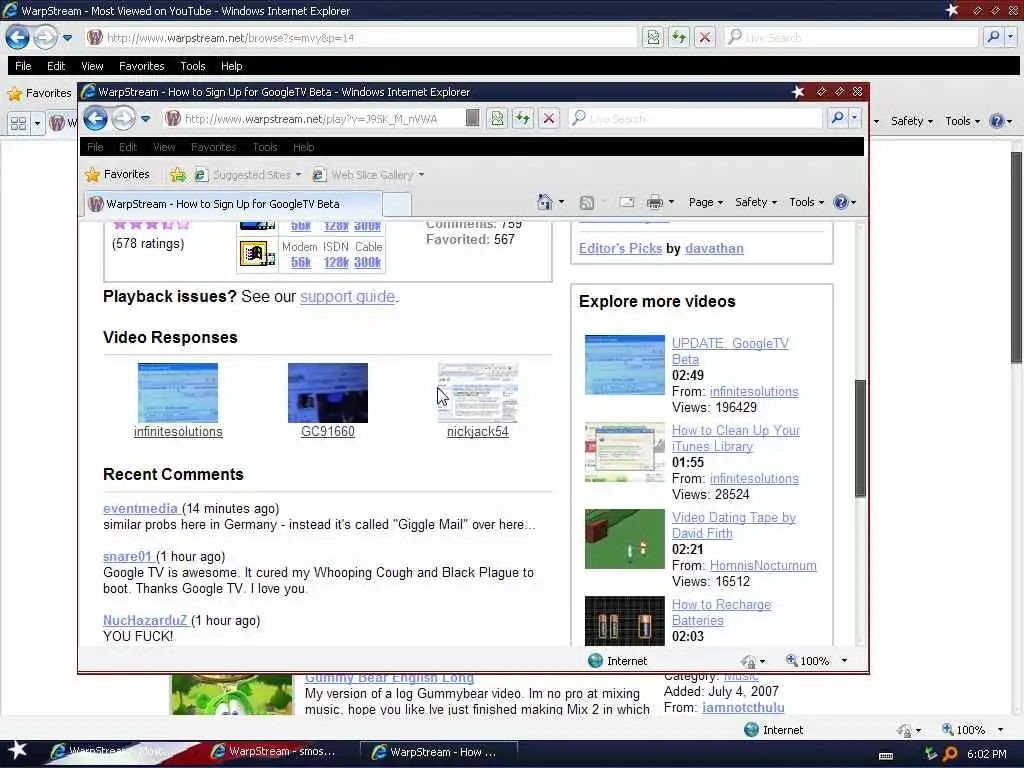Open search provider dropdown in front window
This screenshot has height=768, width=1024.
pyautogui.click(x=854, y=118)
